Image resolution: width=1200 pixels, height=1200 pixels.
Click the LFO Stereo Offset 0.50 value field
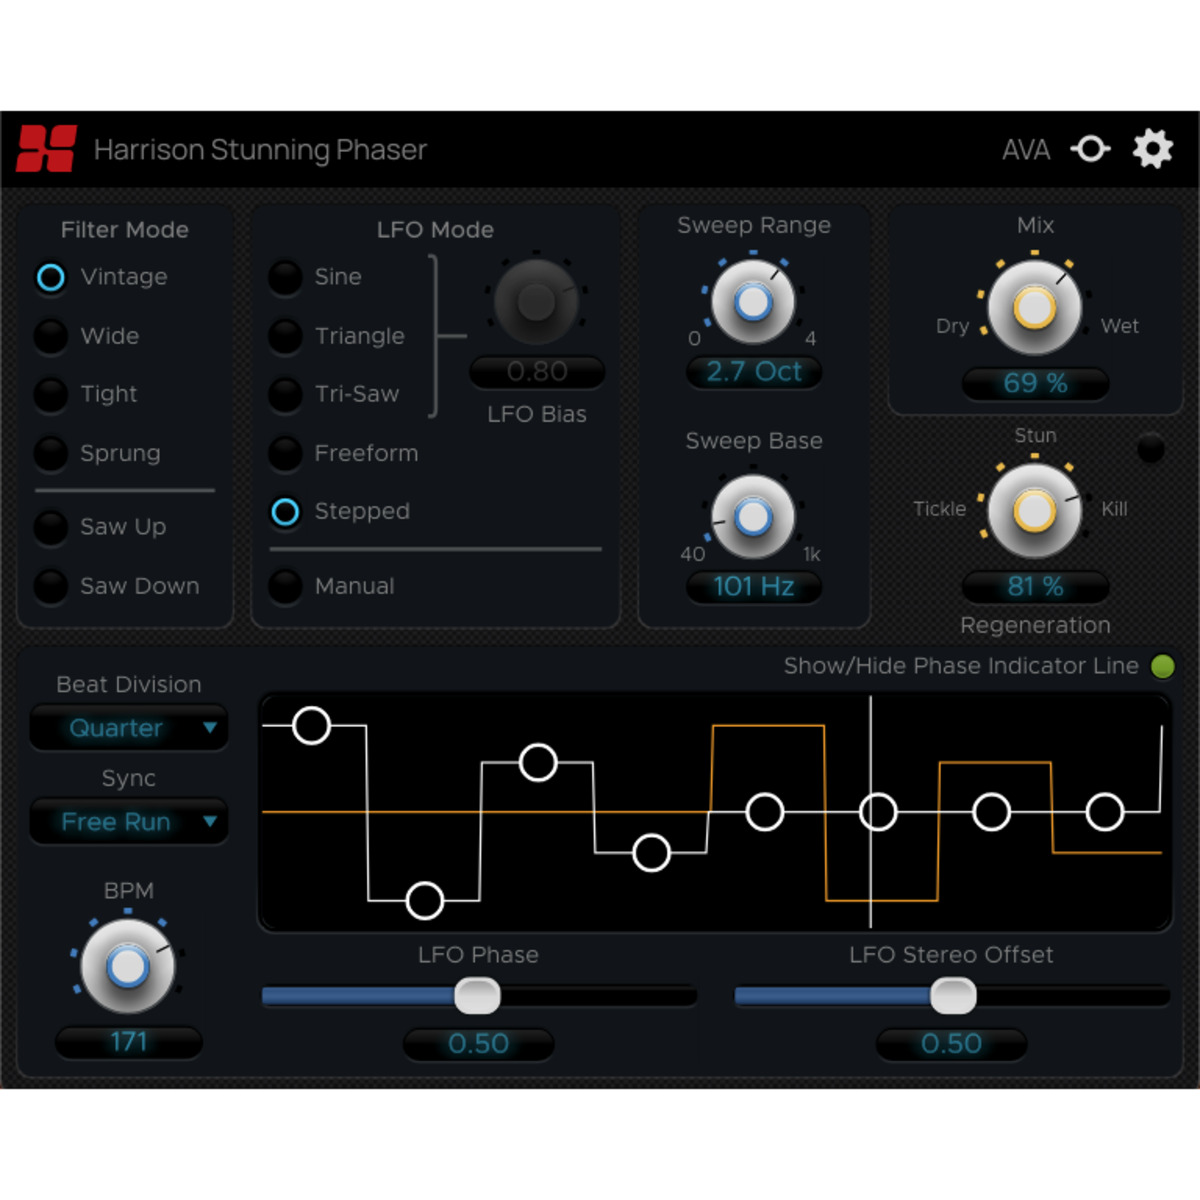click(x=951, y=1044)
